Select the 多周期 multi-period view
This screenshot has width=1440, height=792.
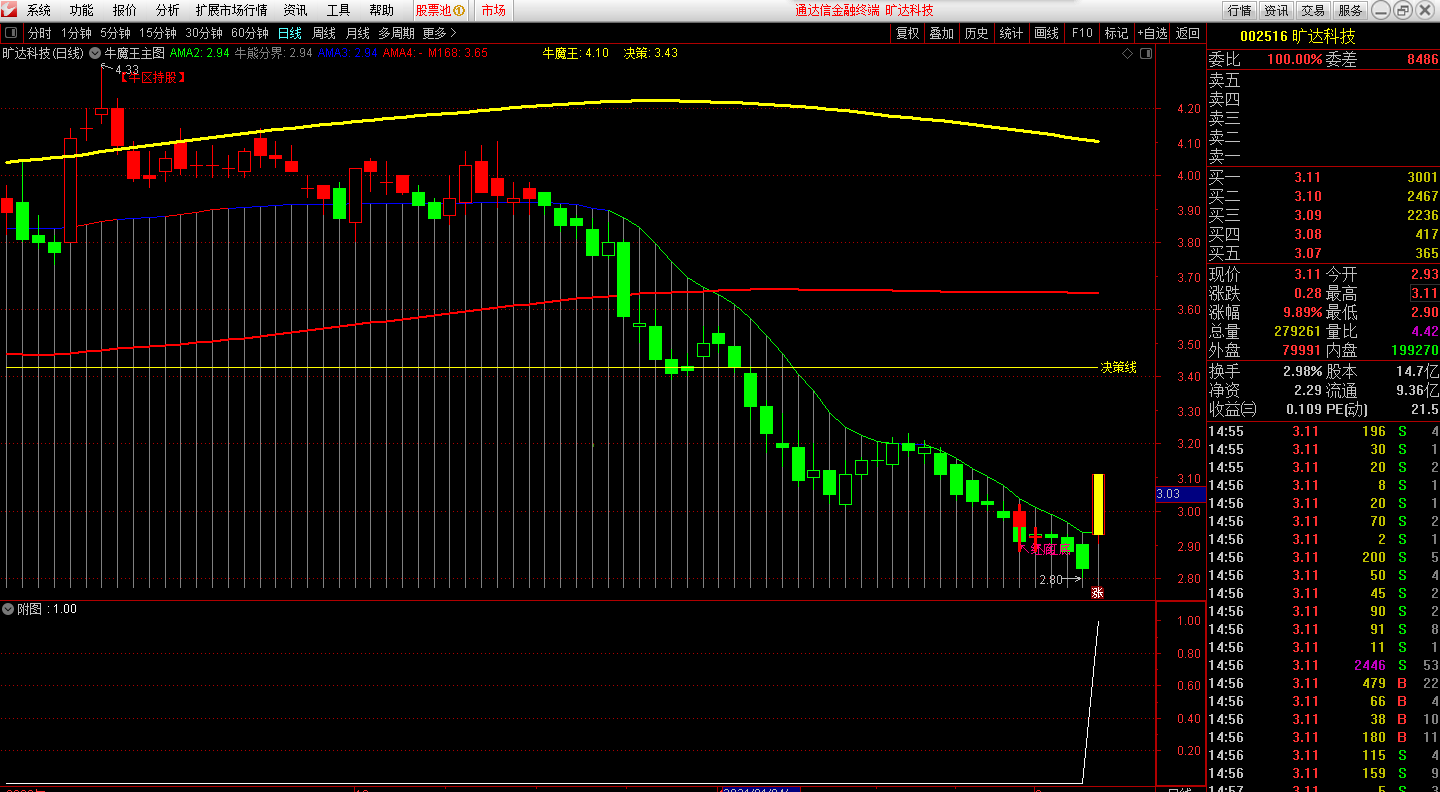pos(396,33)
